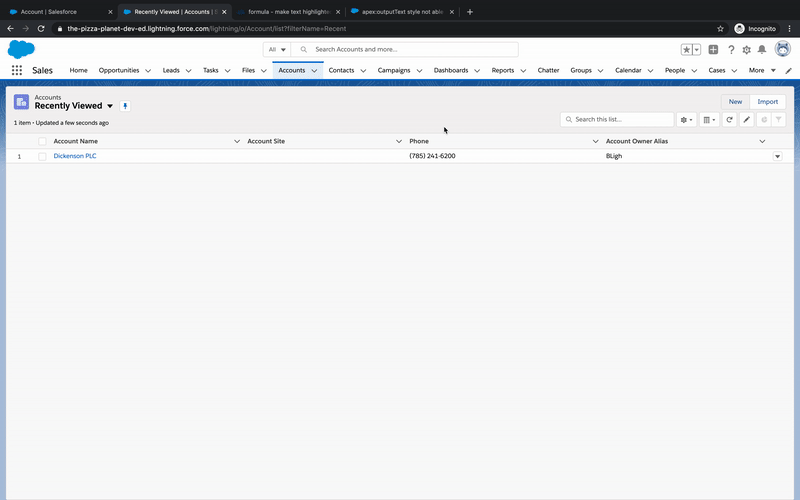This screenshot has width=800, height=500.
Task: Close the apex:outputText browser tab
Action: (452, 12)
